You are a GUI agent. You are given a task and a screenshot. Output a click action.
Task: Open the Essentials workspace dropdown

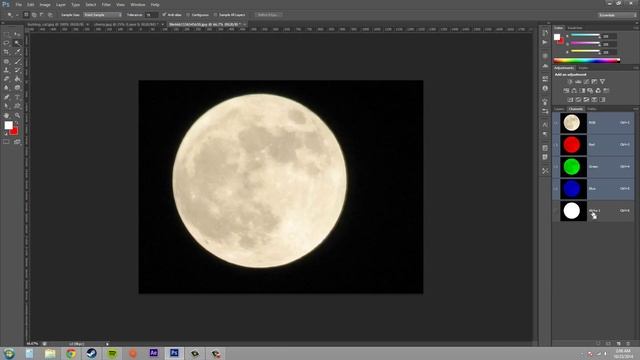617,15
